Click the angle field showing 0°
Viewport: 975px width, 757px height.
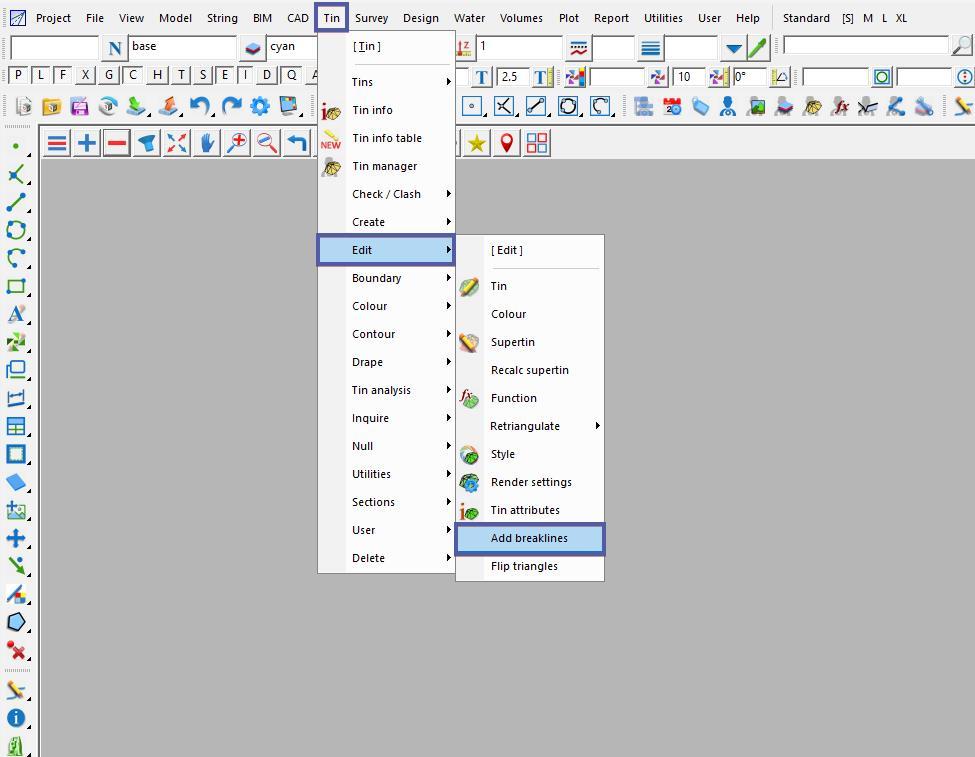tap(749, 77)
